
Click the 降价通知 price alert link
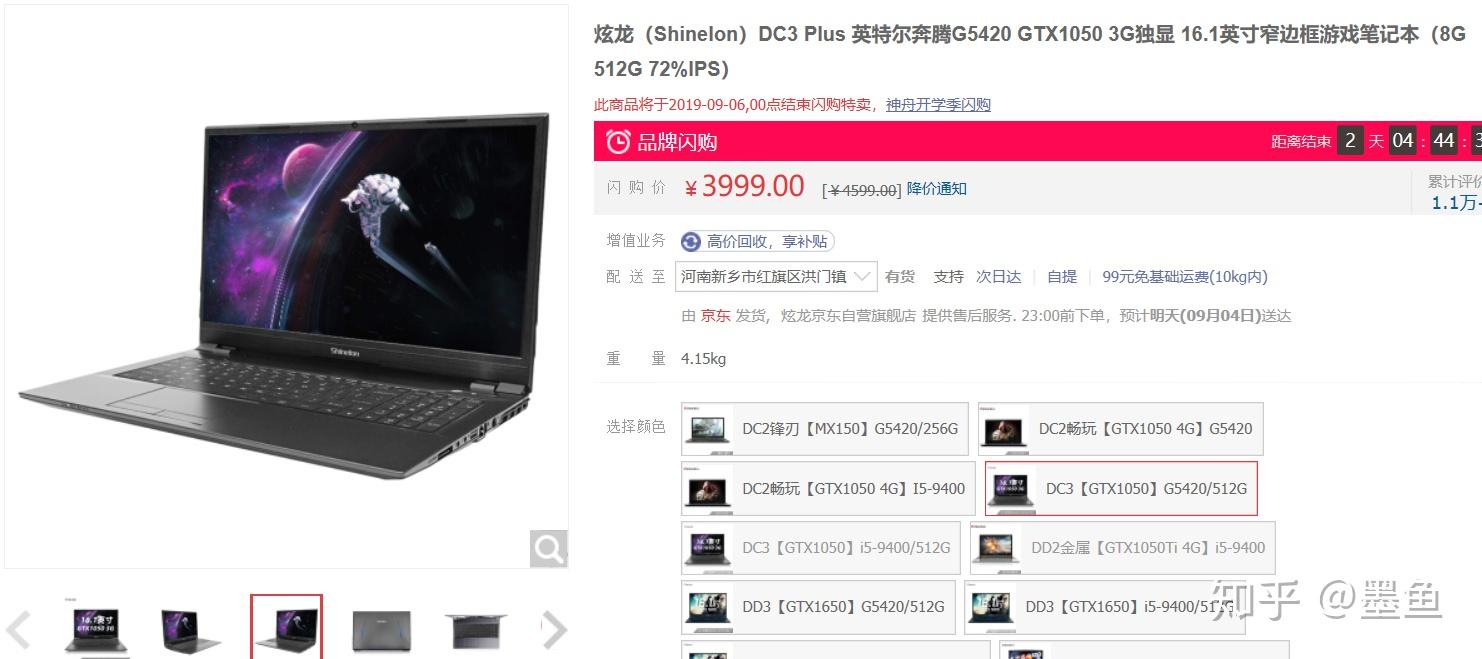click(x=937, y=188)
